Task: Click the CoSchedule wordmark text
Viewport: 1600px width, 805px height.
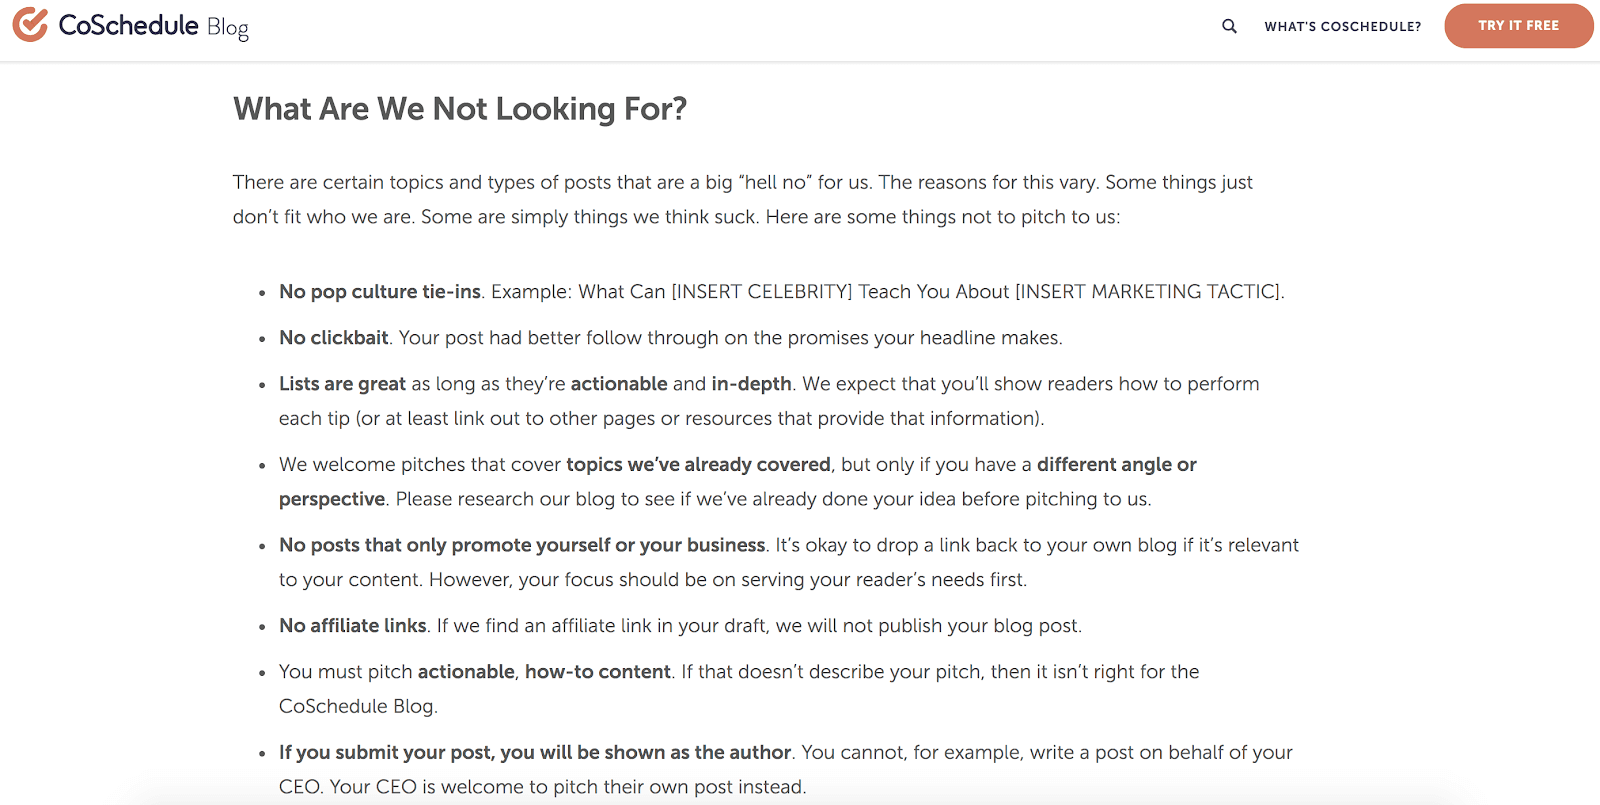Action: coord(128,26)
